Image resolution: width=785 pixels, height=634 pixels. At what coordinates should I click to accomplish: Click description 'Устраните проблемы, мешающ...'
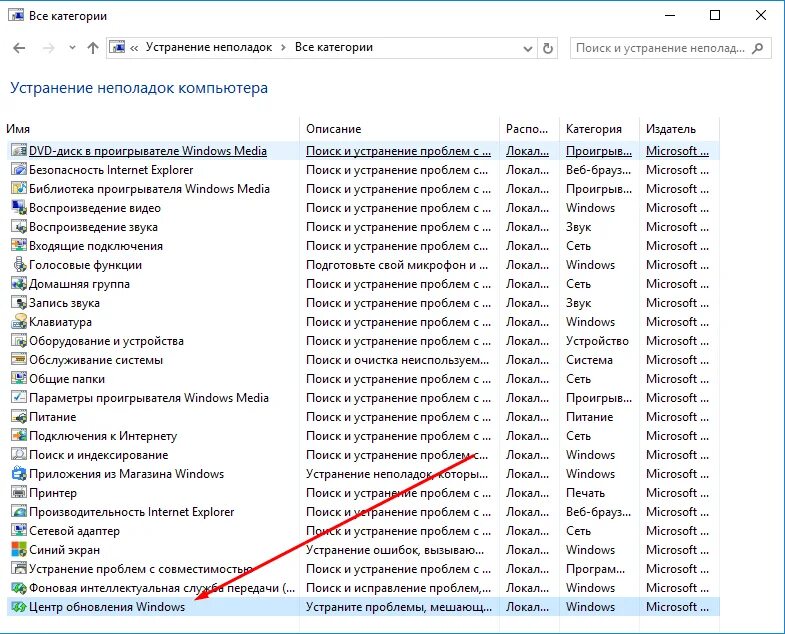pyautogui.click(x=399, y=607)
